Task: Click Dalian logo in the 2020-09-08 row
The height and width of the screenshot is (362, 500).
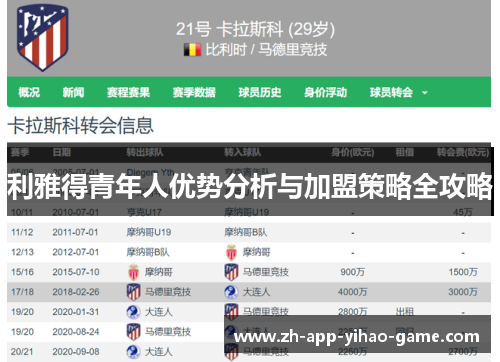Action: pos(133,352)
